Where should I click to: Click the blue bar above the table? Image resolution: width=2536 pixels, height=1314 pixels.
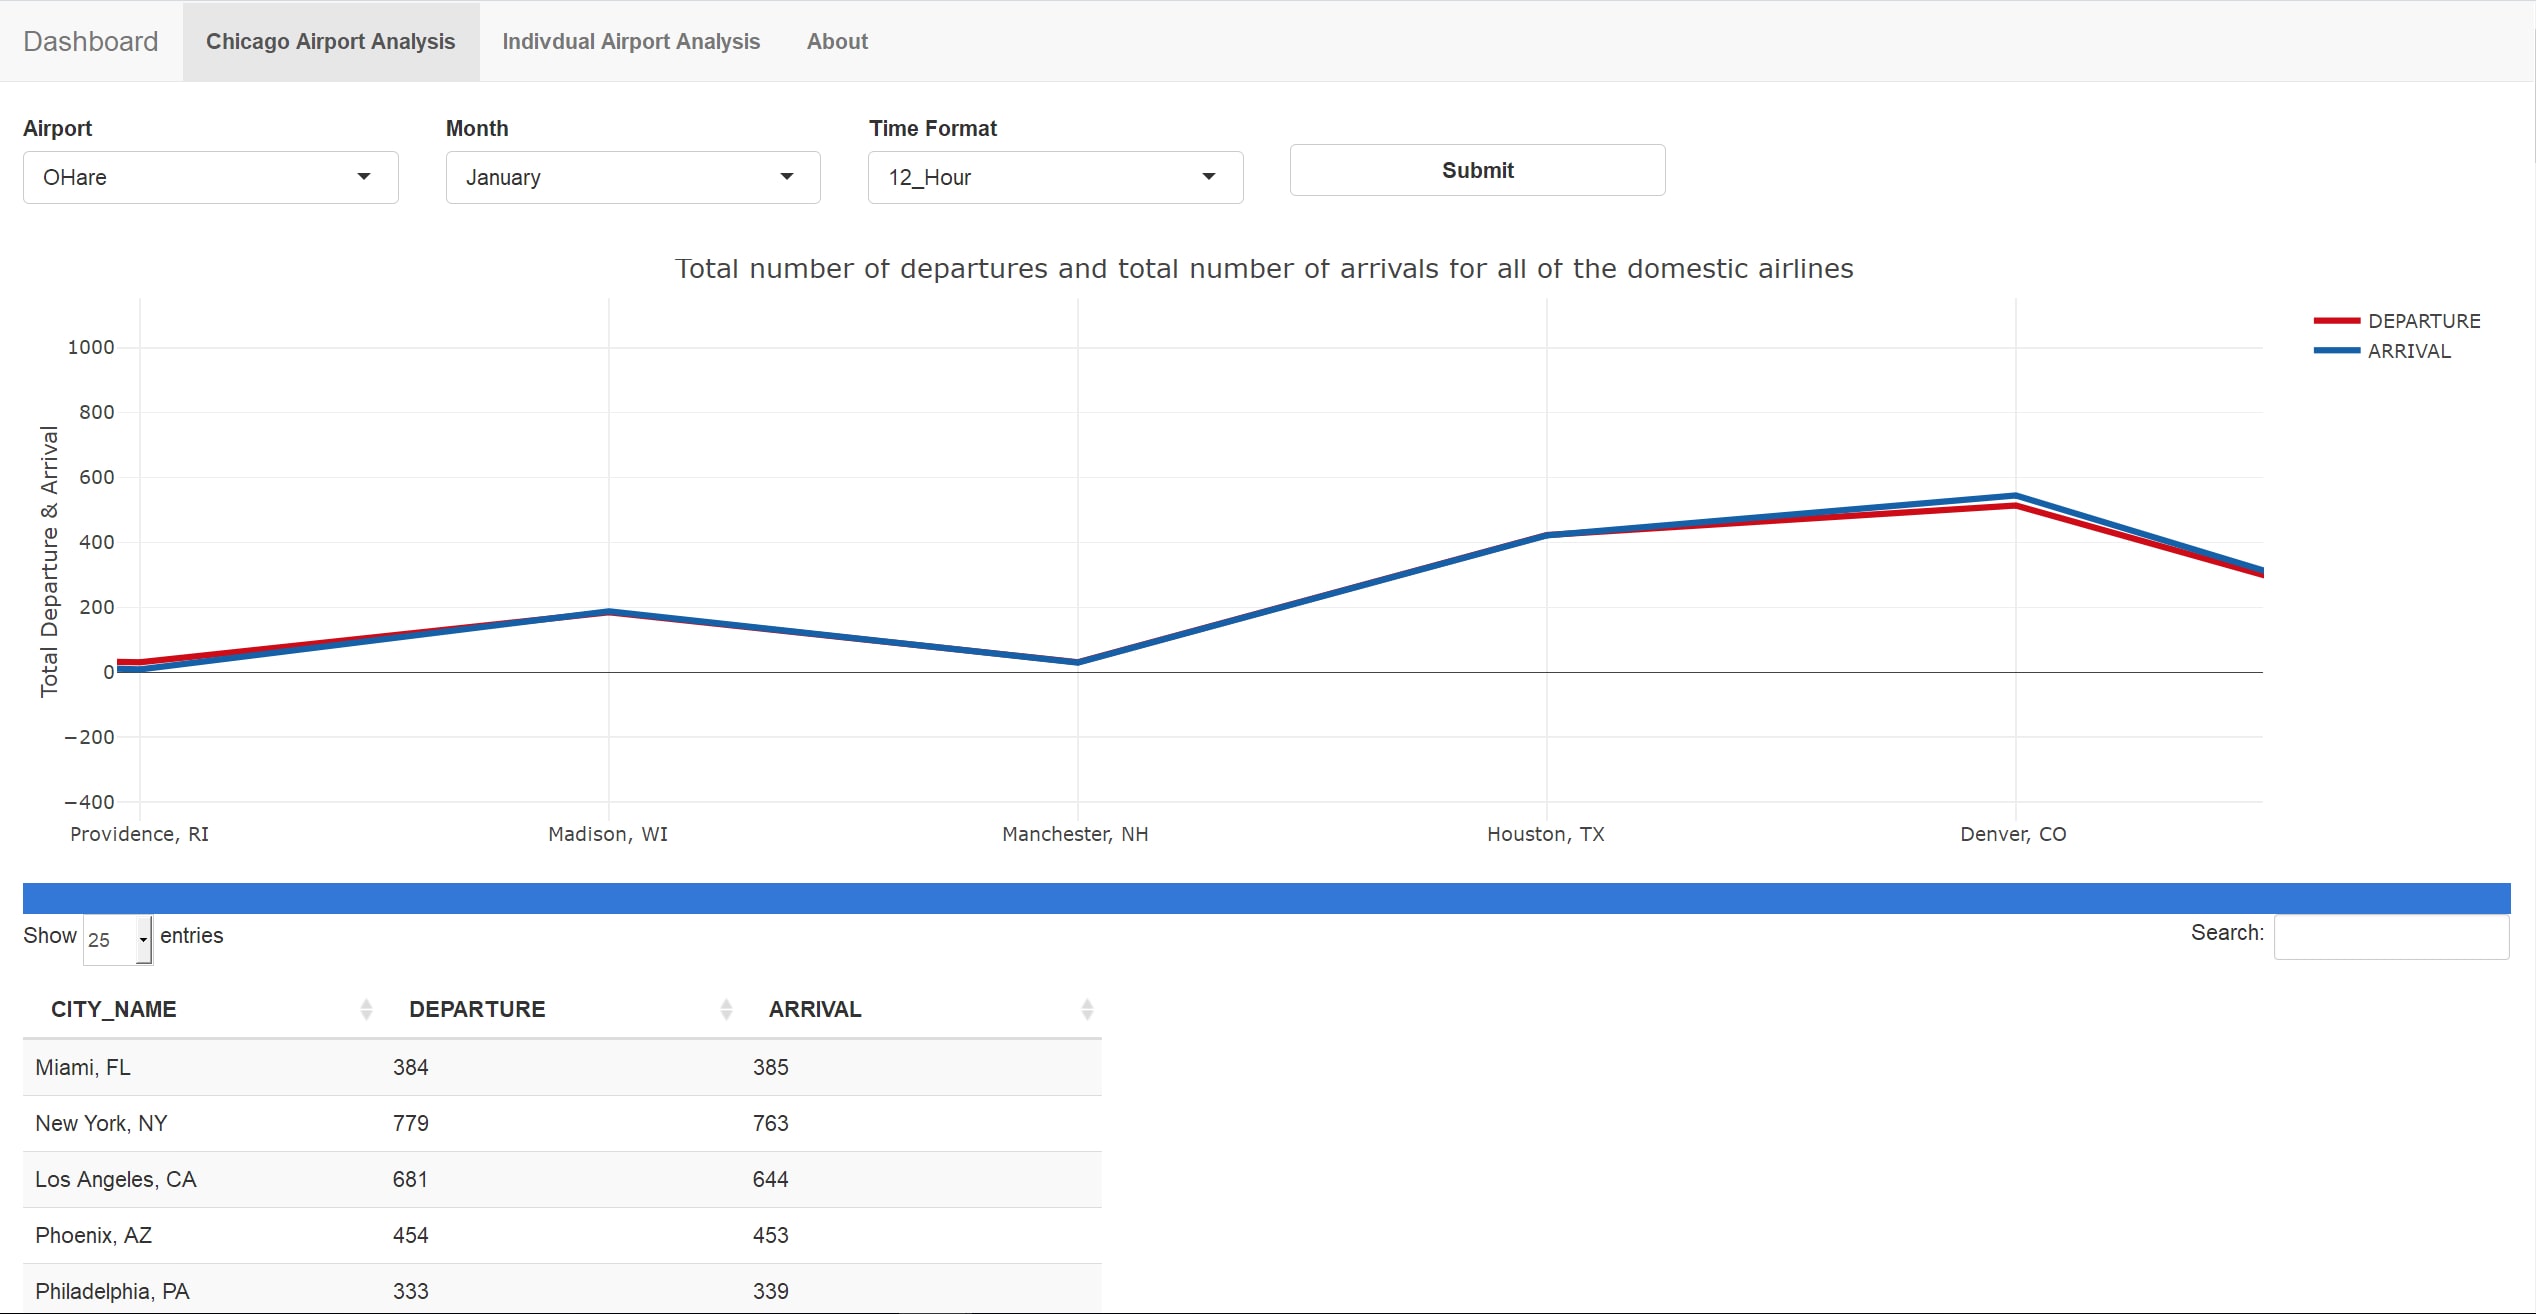click(1267, 898)
